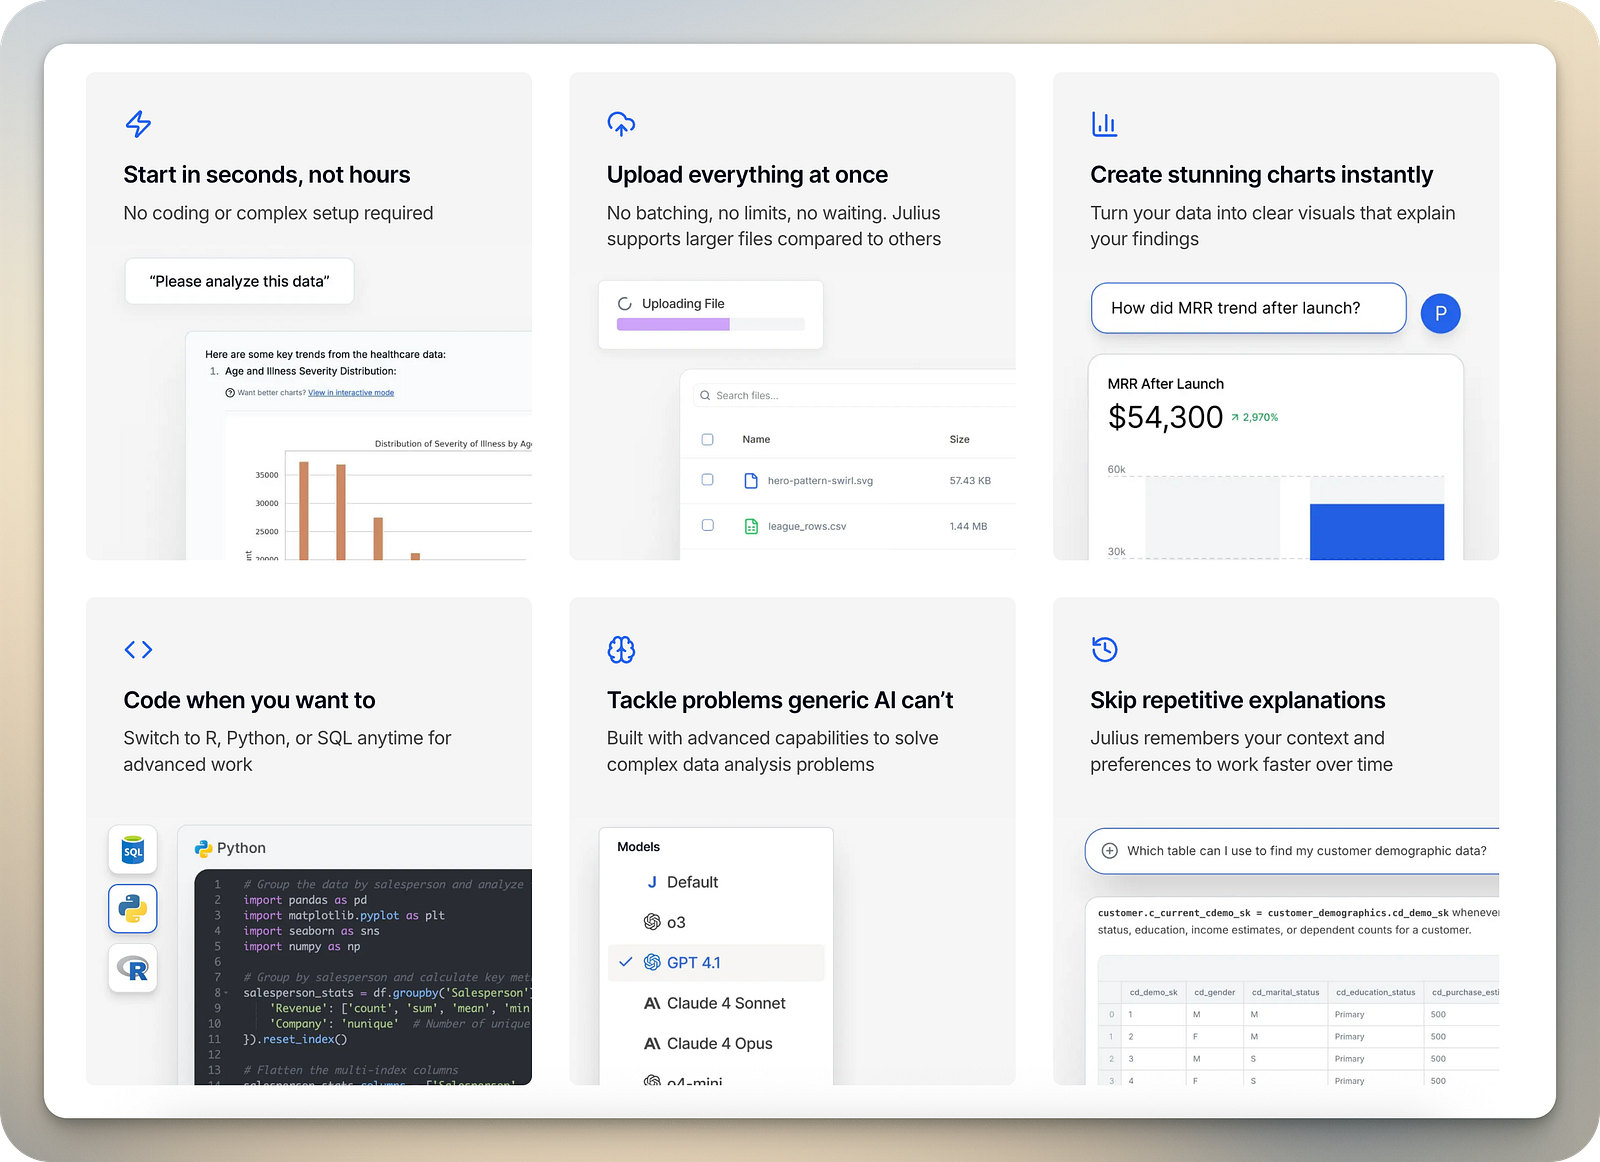
Task: Click the Models heading in the model list
Action: coord(638,847)
